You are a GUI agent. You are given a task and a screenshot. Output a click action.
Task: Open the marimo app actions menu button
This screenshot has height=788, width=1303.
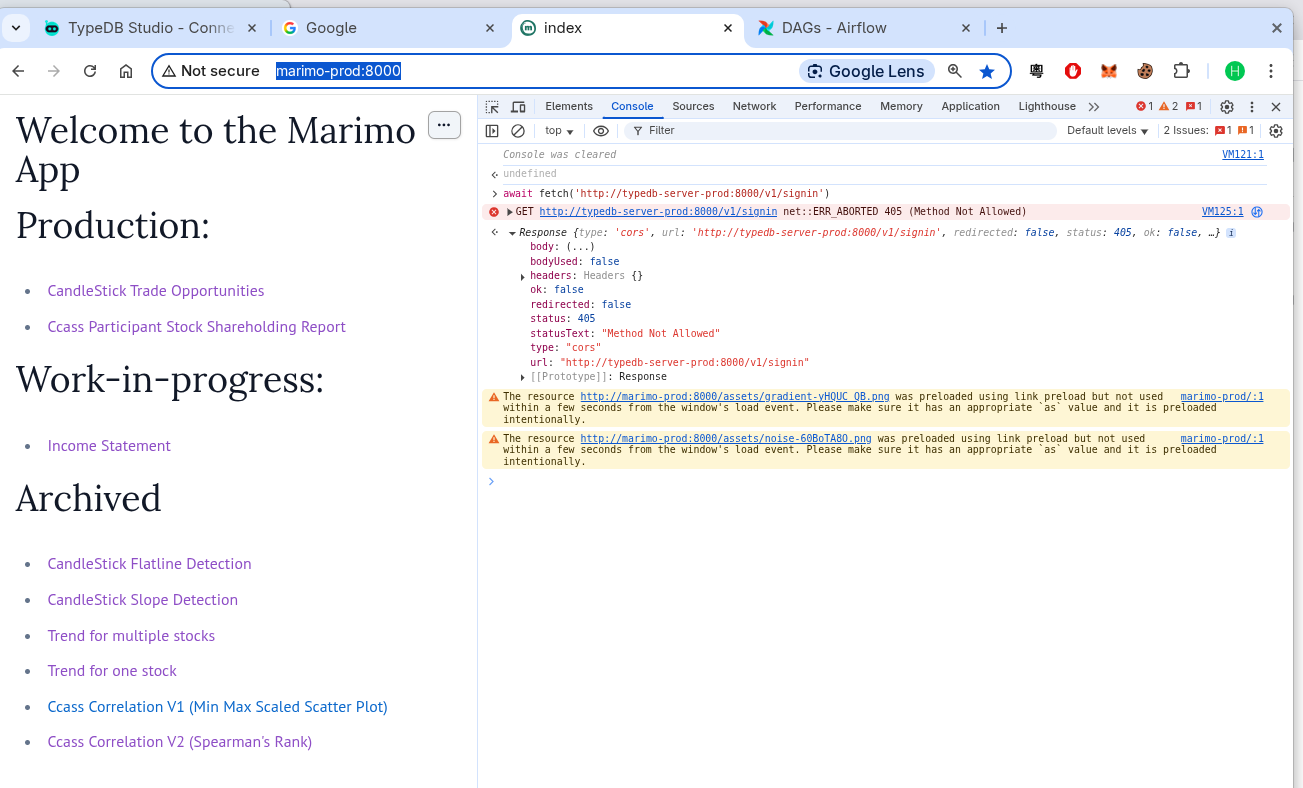pos(444,125)
